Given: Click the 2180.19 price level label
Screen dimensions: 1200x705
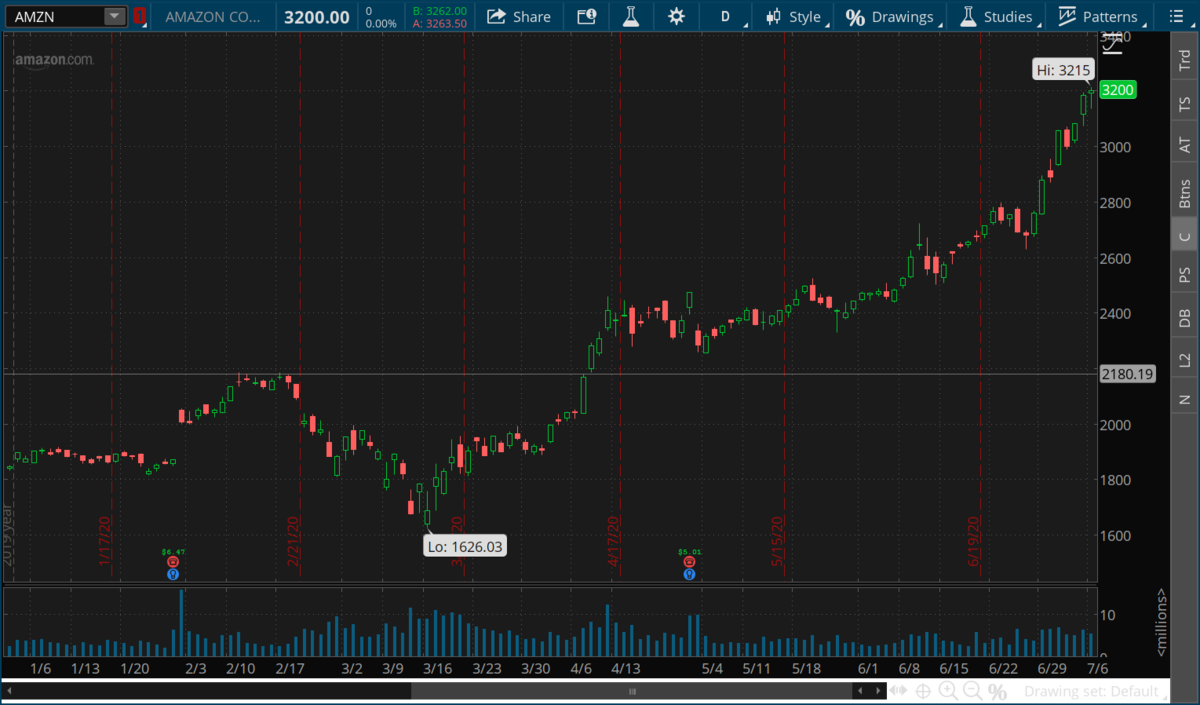Looking at the screenshot, I should pos(1127,374).
